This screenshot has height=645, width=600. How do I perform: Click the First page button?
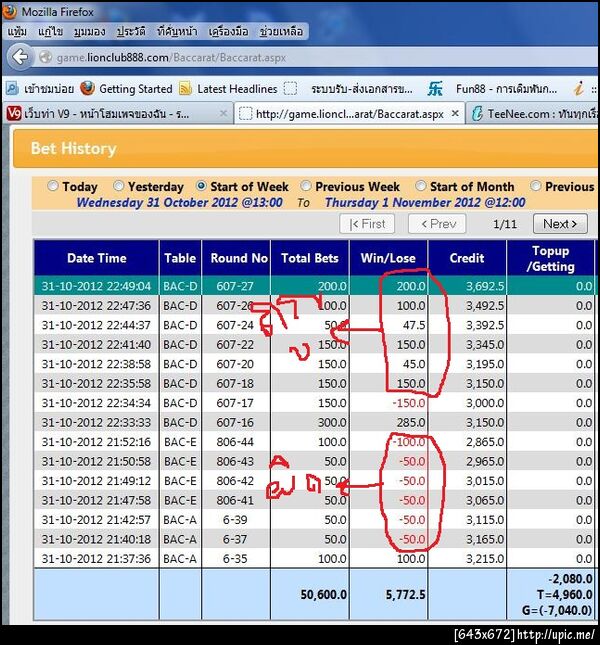coord(367,224)
